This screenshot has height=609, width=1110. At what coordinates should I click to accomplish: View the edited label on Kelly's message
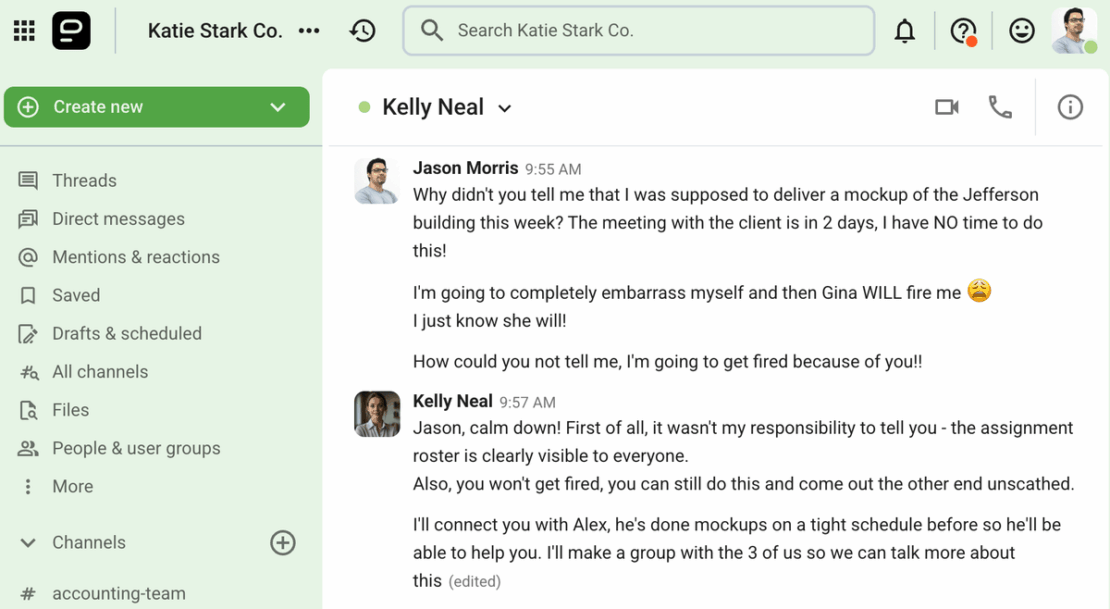point(474,581)
